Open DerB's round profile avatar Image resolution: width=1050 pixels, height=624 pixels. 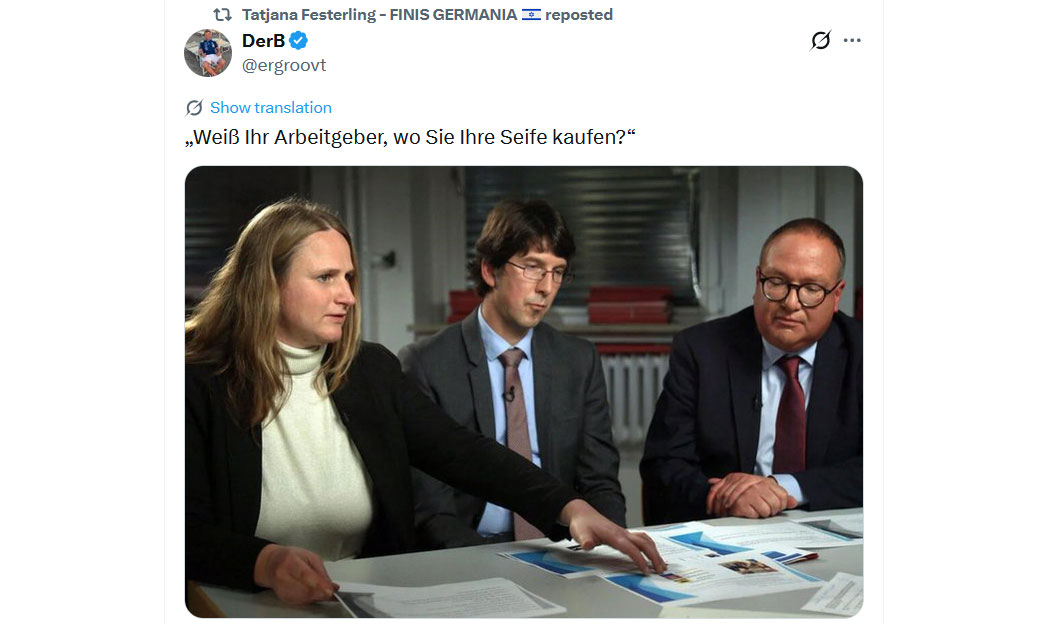click(208, 53)
